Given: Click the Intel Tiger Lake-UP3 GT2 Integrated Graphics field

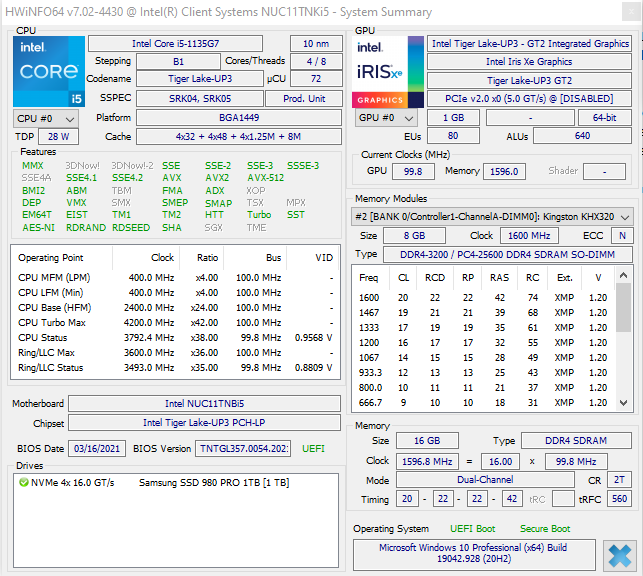Looking at the screenshot, I should coord(529,43).
